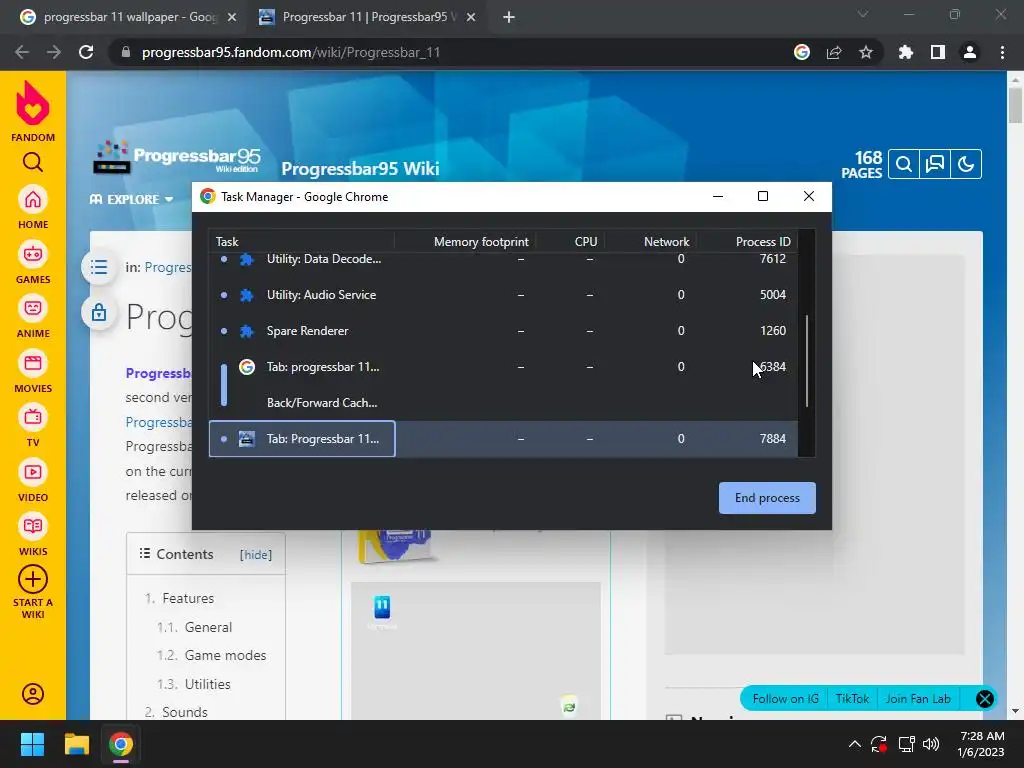Click process ID 7884 cell
1024x768 pixels.
coord(773,439)
